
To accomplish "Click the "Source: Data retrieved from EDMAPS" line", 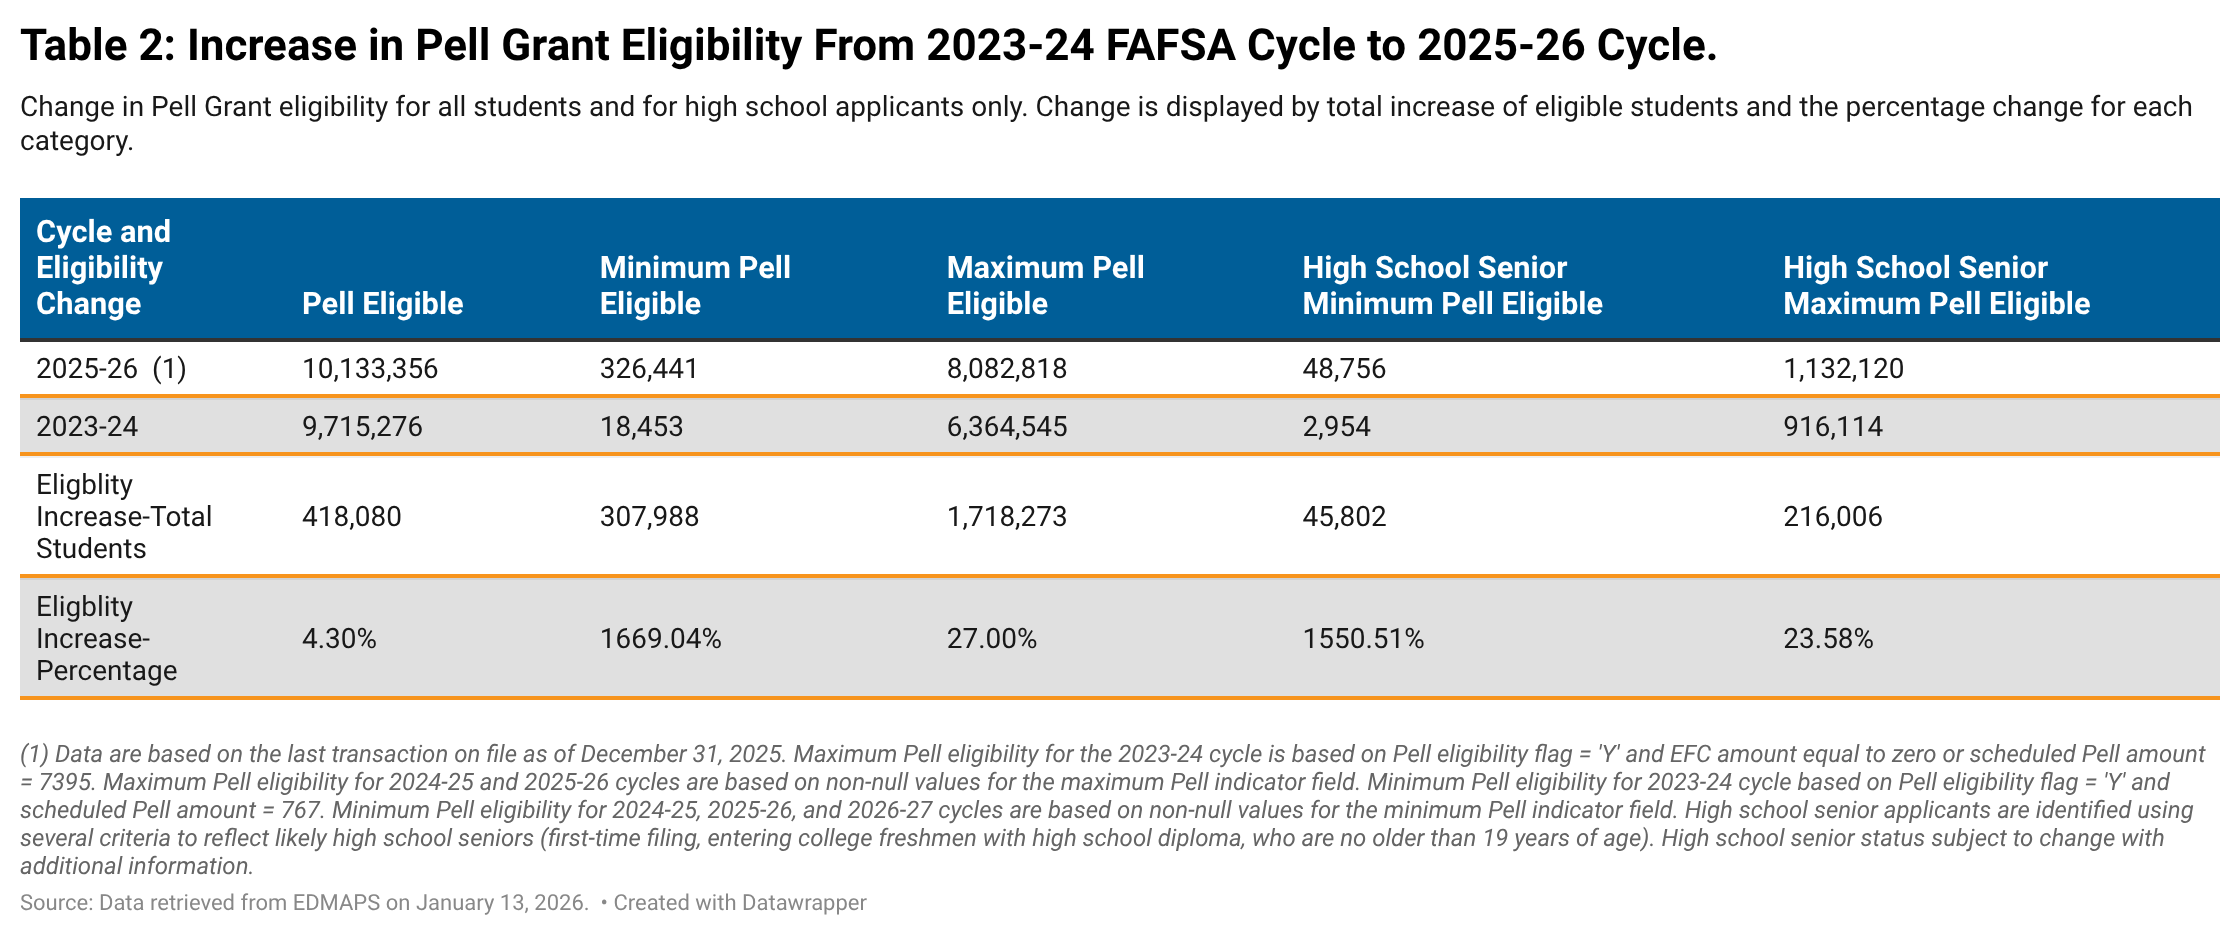I will (304, 903).
